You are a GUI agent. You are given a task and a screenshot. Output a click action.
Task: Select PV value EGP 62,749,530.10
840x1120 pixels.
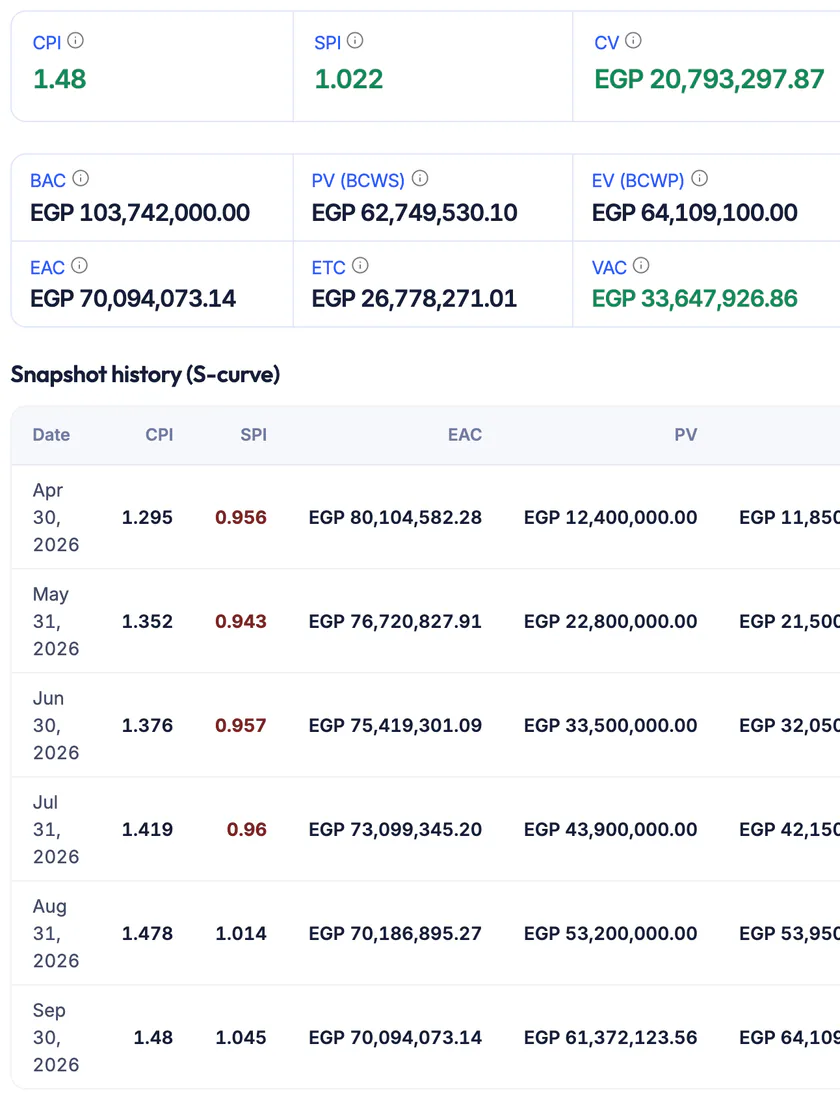414,213
